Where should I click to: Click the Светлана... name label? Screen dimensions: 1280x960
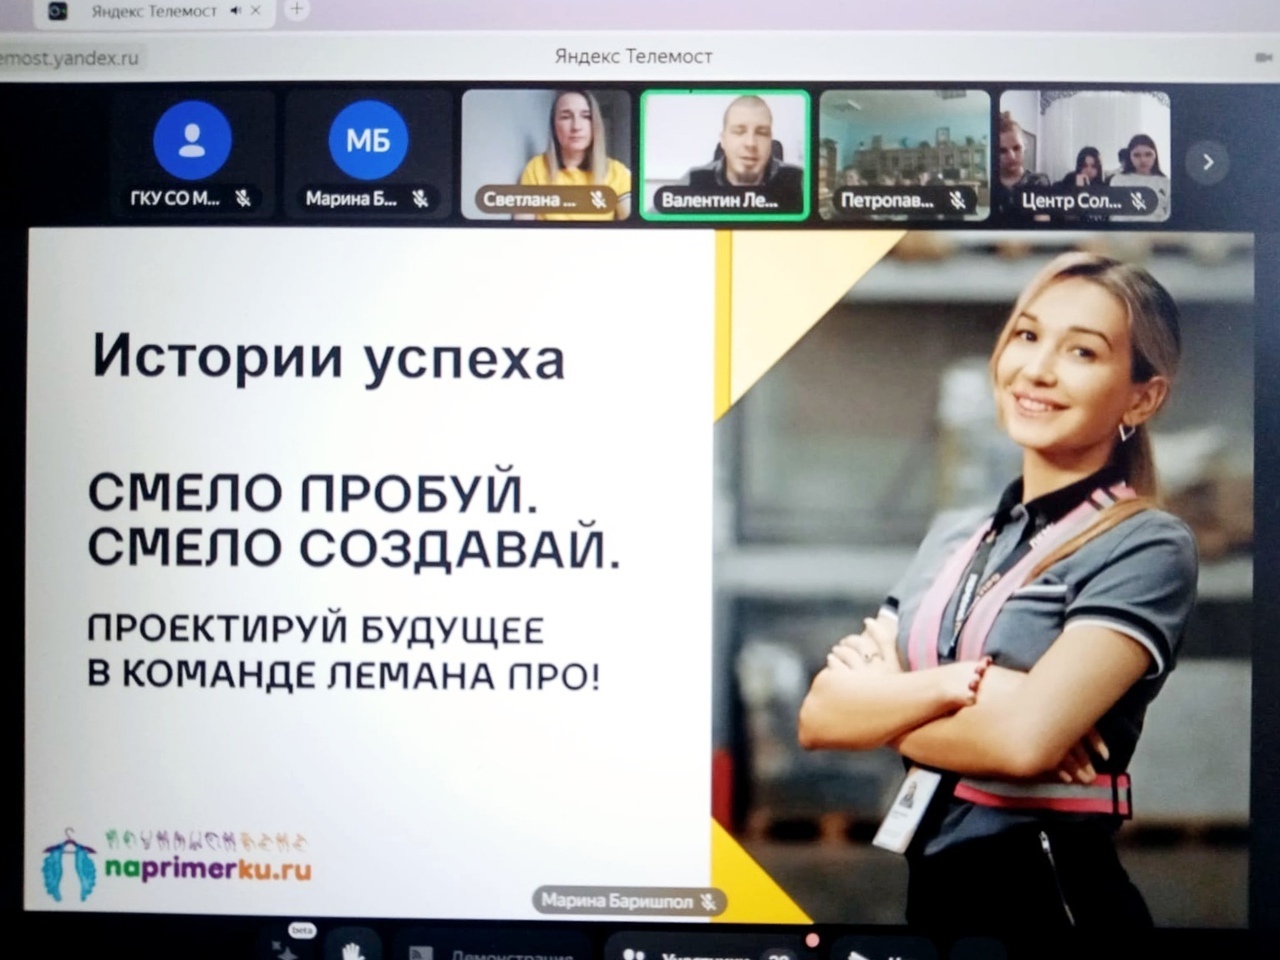point(529,199)
